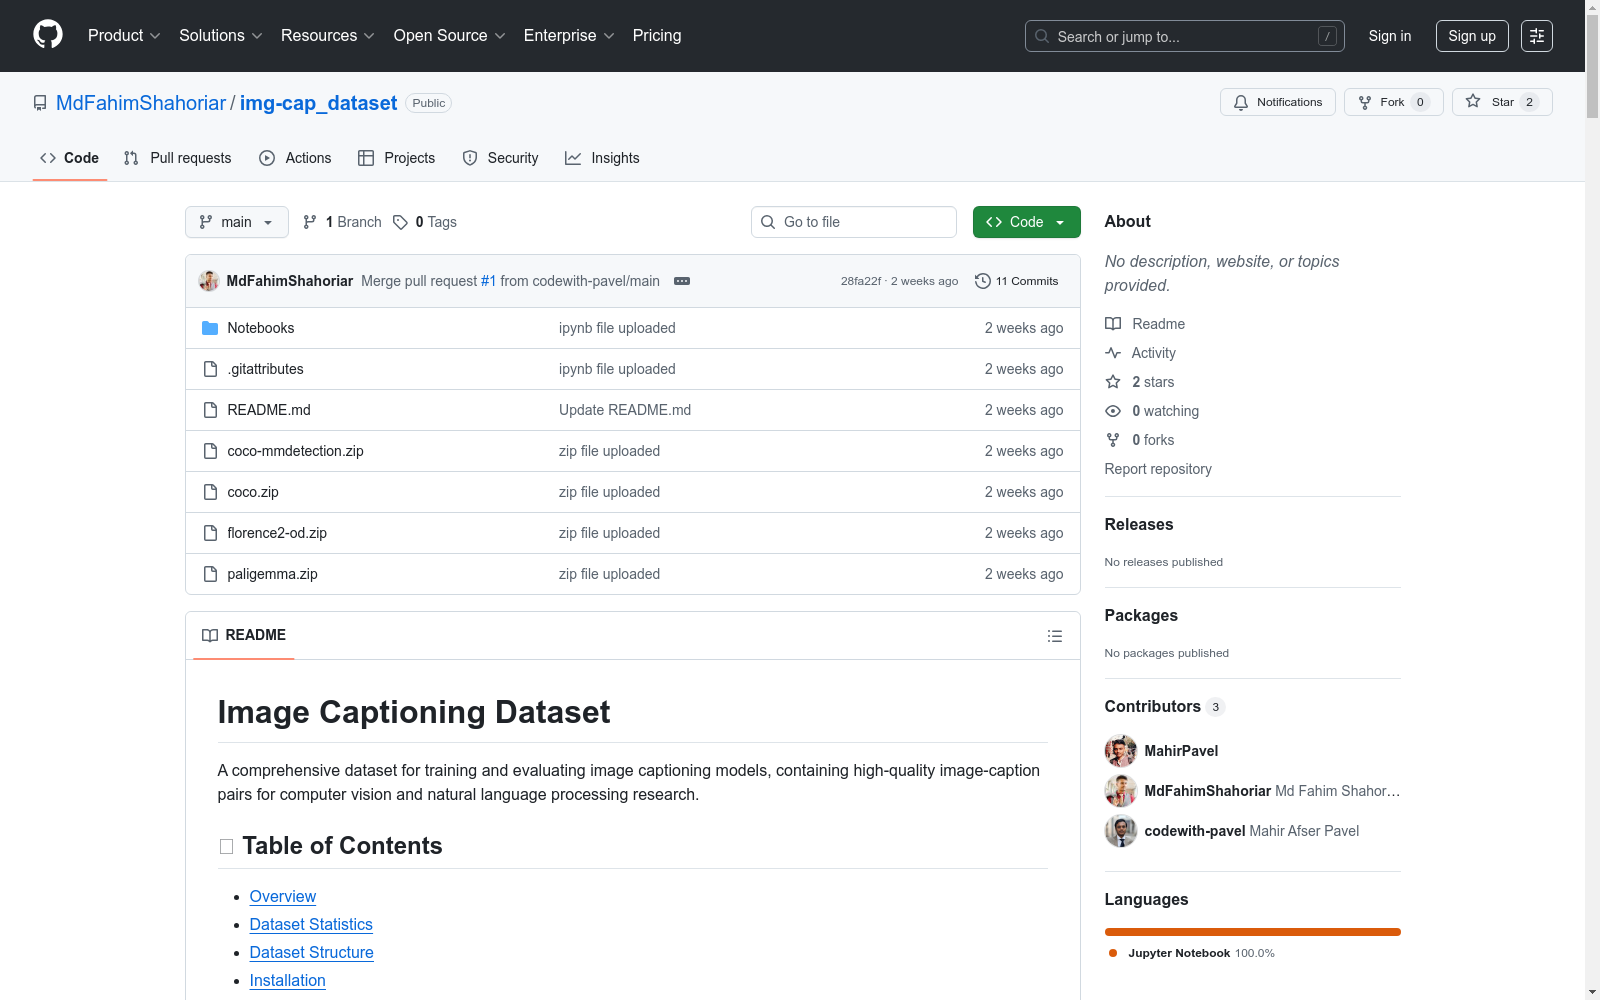
Task: Click the florence2-od.zip file icon
Action: pyautogui.click(x=210, y=533)
